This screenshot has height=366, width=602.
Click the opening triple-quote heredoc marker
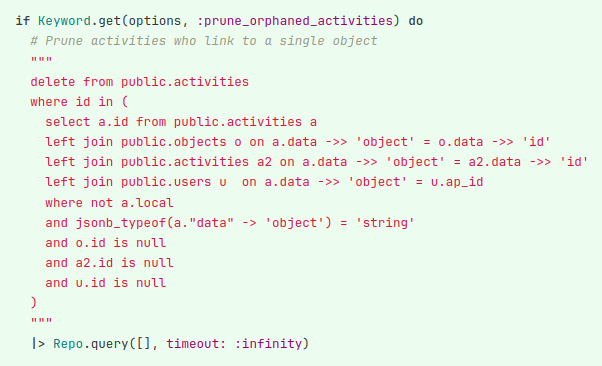tap(41, 60)
